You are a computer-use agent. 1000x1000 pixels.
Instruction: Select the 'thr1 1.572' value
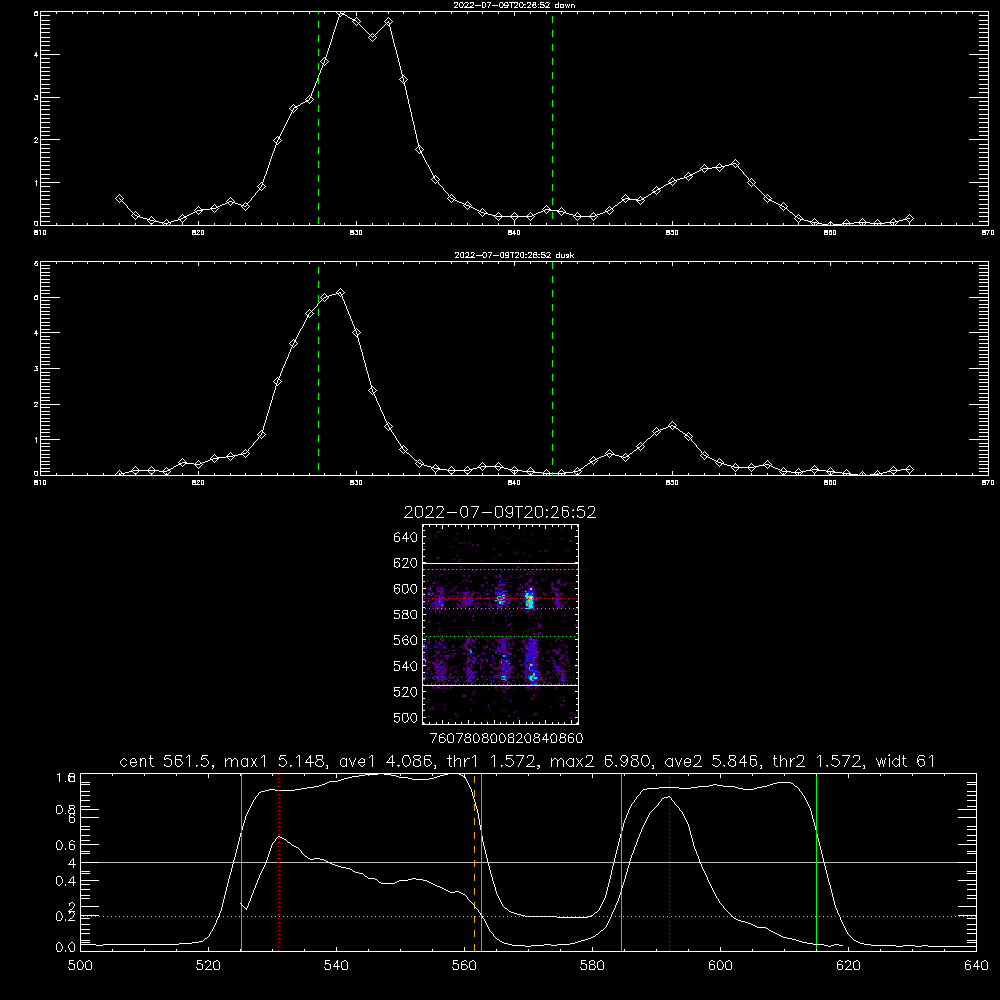pos(491,761)
